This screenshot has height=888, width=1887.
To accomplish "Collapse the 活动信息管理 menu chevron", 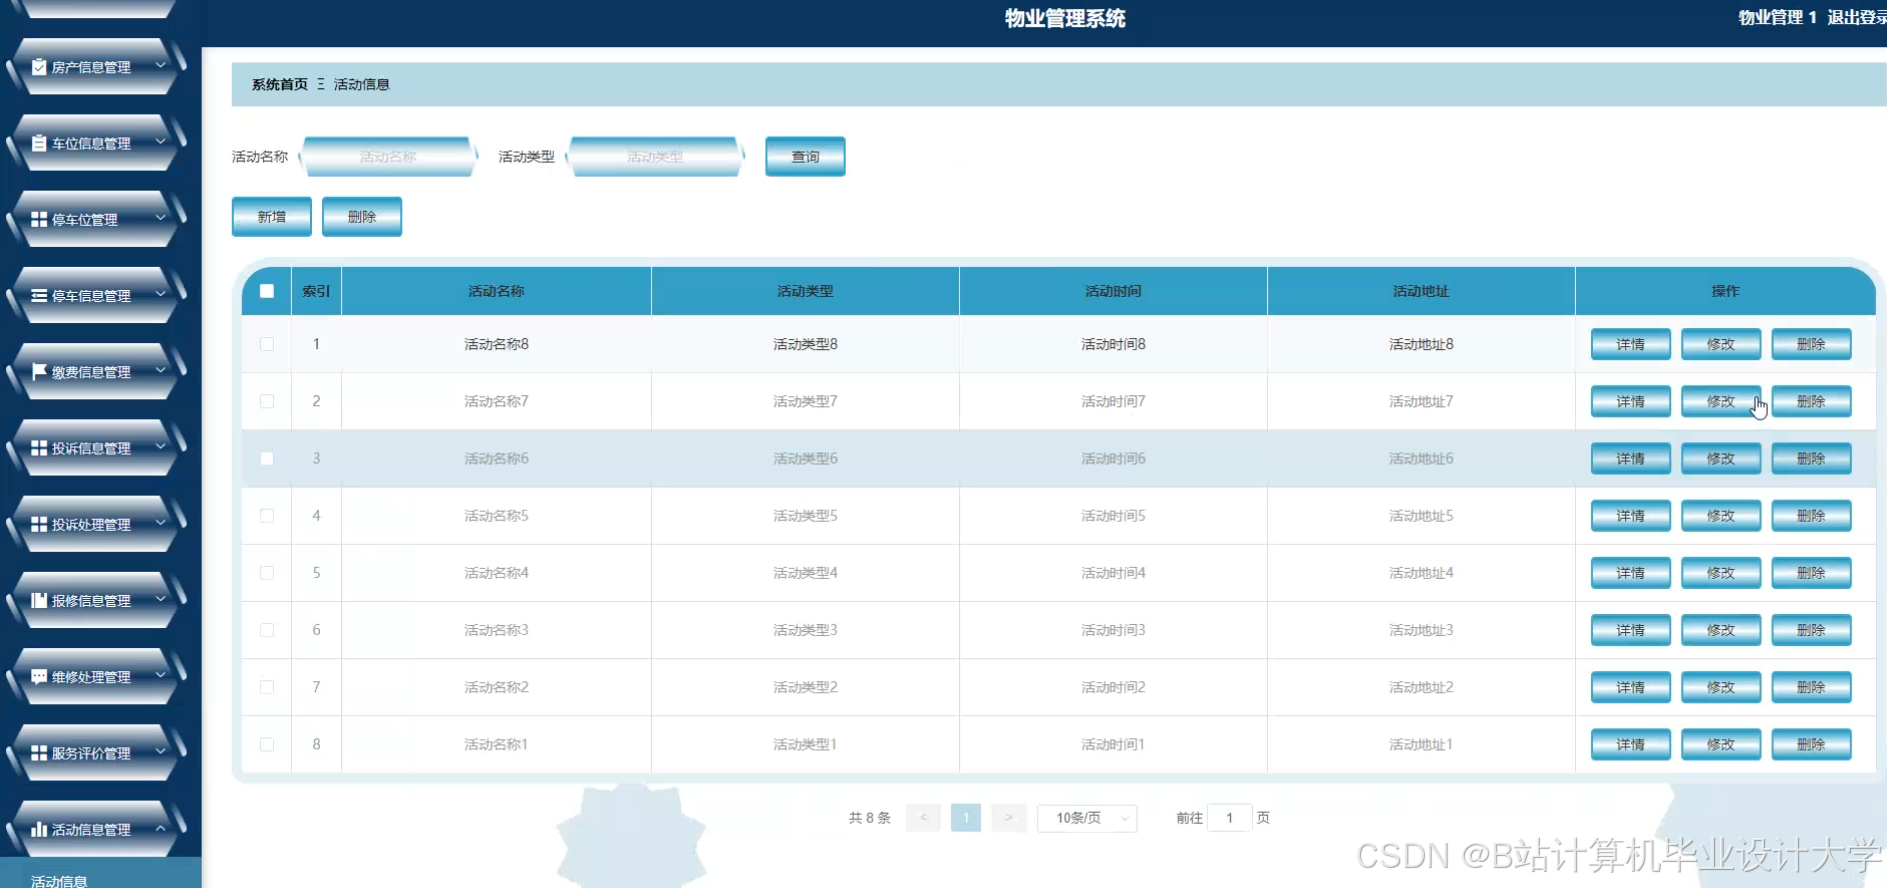I will [160, 828].
